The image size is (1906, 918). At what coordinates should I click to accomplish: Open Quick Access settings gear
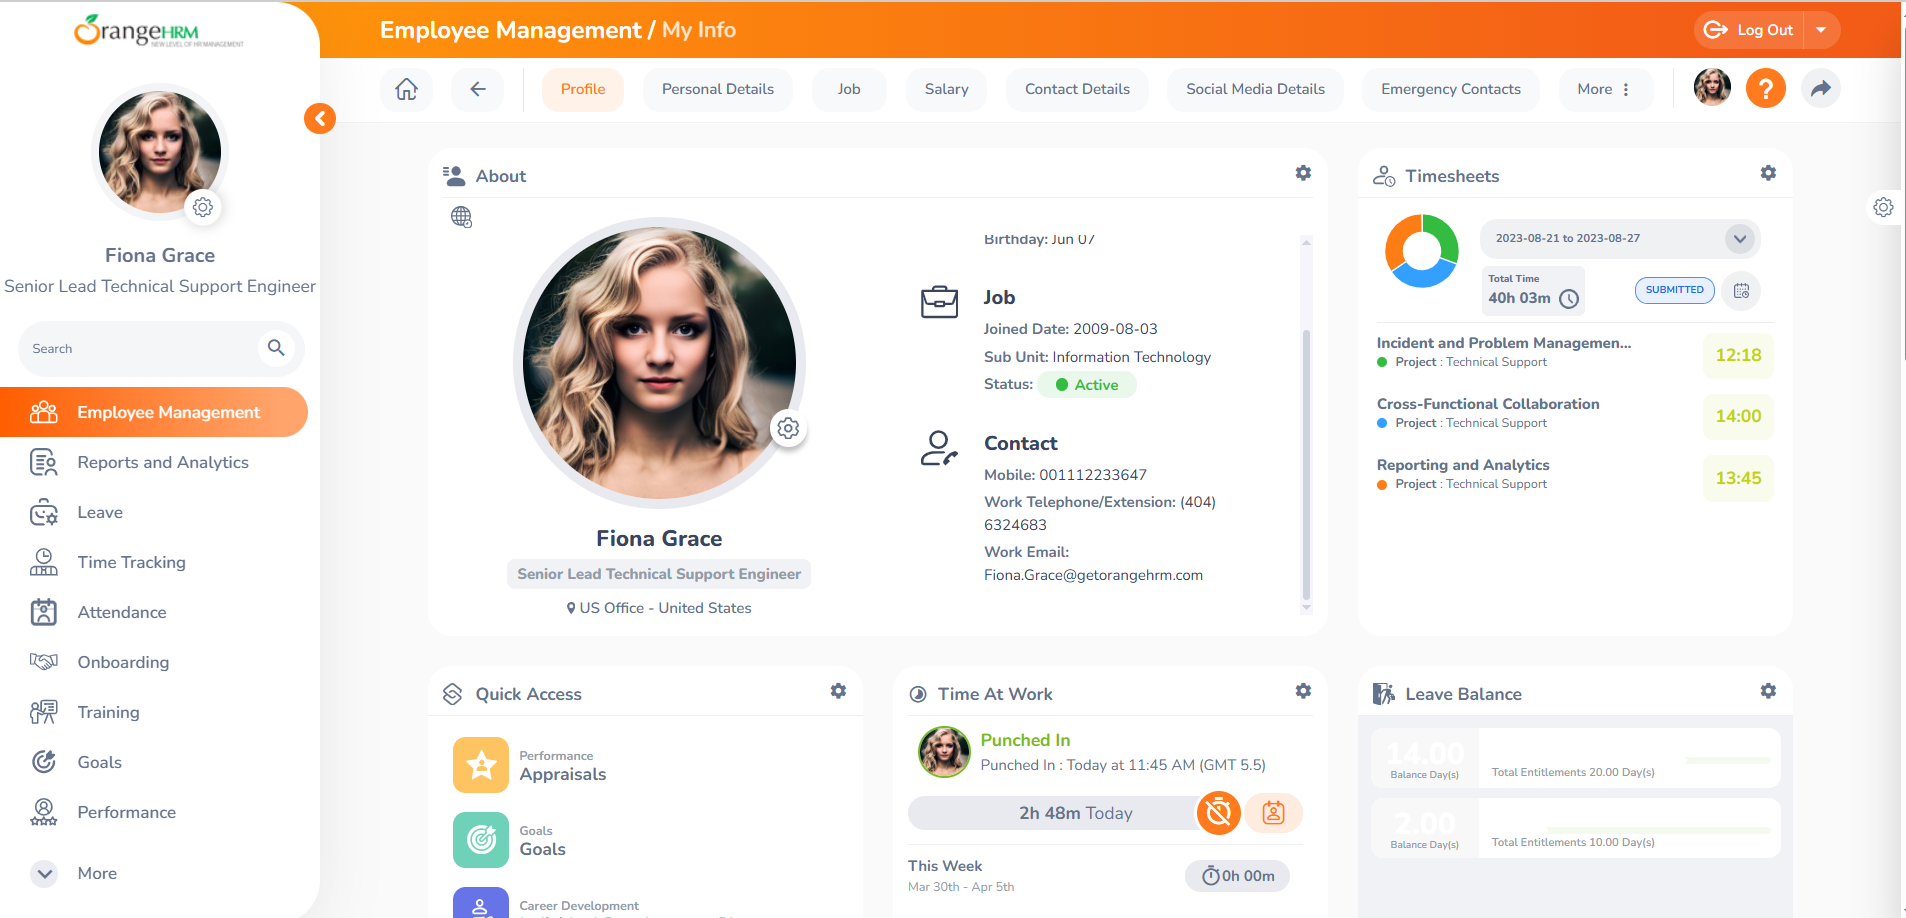(x=838, y=691)
